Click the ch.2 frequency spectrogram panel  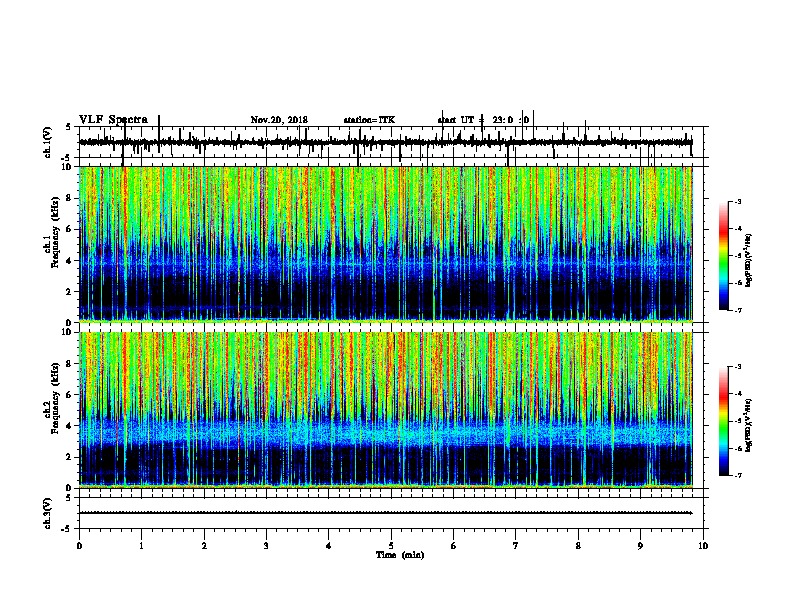[386, 410]
